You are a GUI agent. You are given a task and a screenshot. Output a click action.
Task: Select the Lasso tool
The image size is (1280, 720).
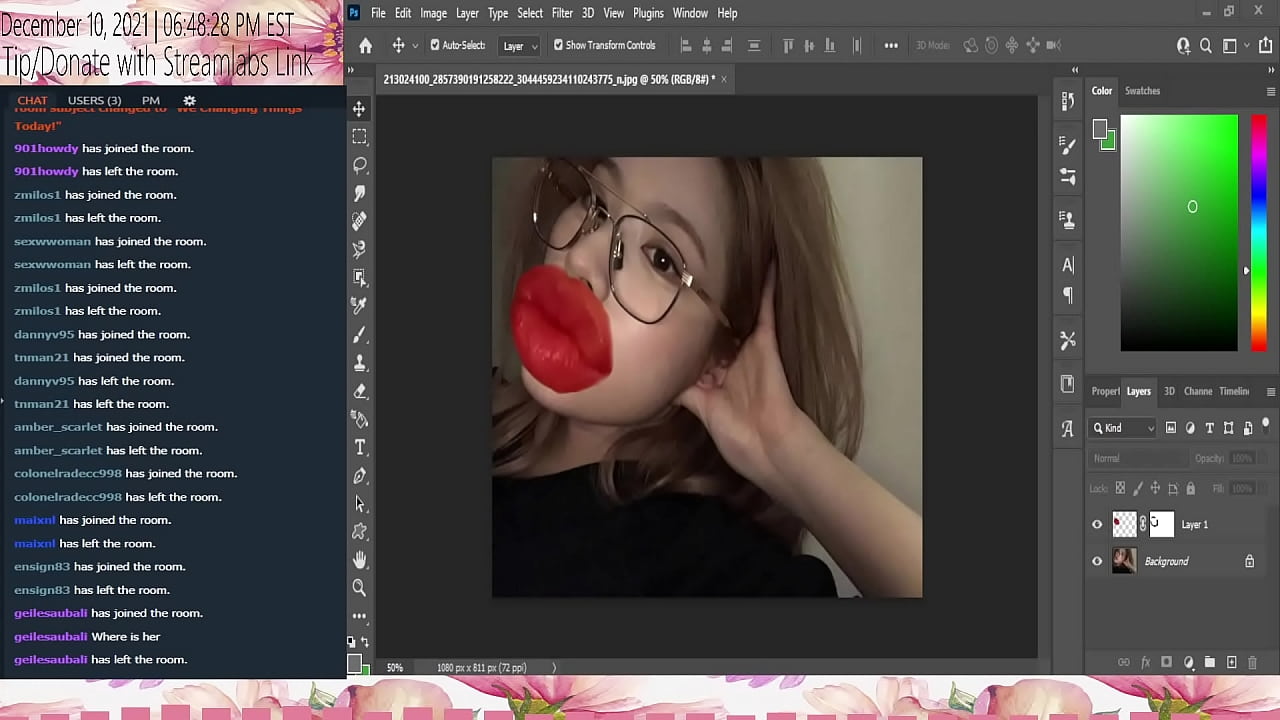click(360, 164)
